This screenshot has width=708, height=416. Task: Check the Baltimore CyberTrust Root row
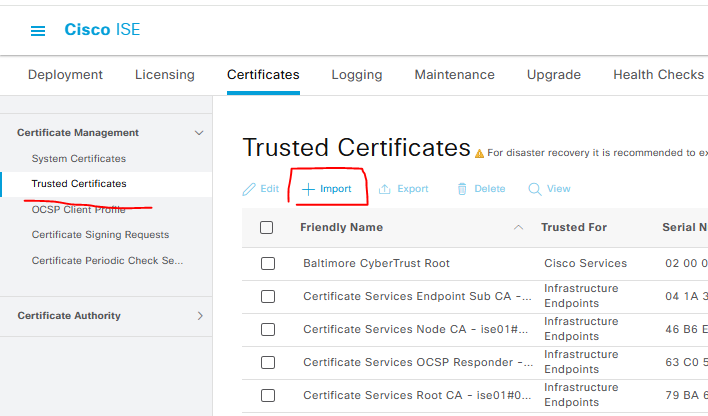click(x=268, y=263)
